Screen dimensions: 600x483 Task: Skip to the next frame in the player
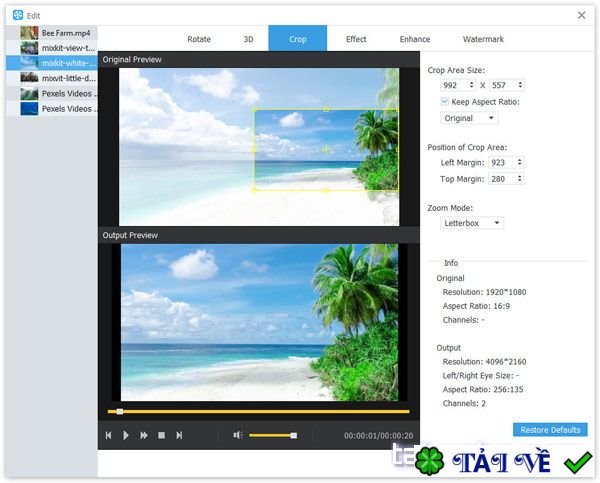point(179,435)
